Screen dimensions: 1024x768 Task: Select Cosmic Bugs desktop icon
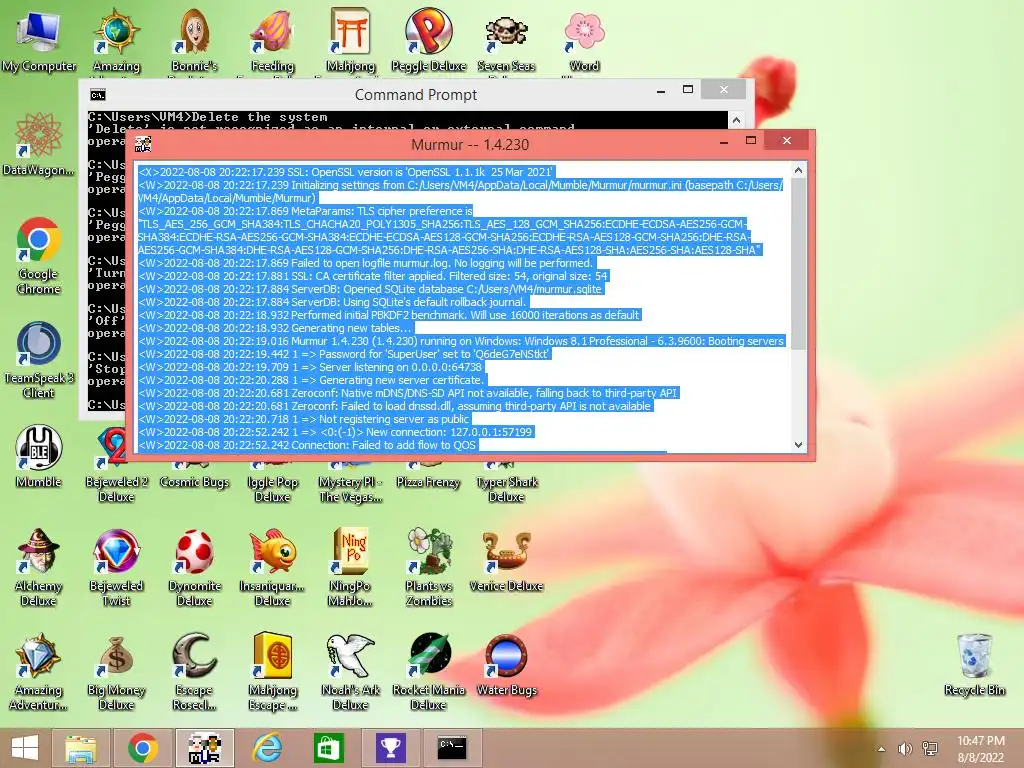click(194, 477)
